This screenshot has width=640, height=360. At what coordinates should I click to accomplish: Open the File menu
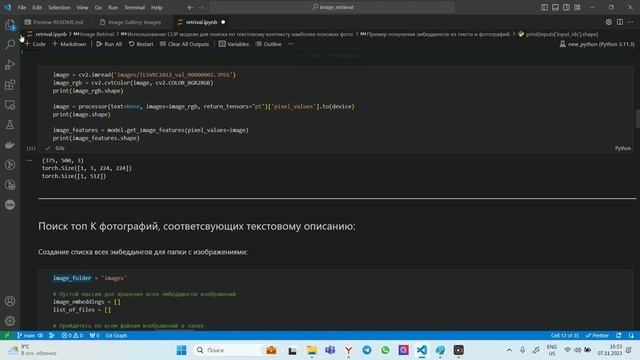tap(22, 7)
